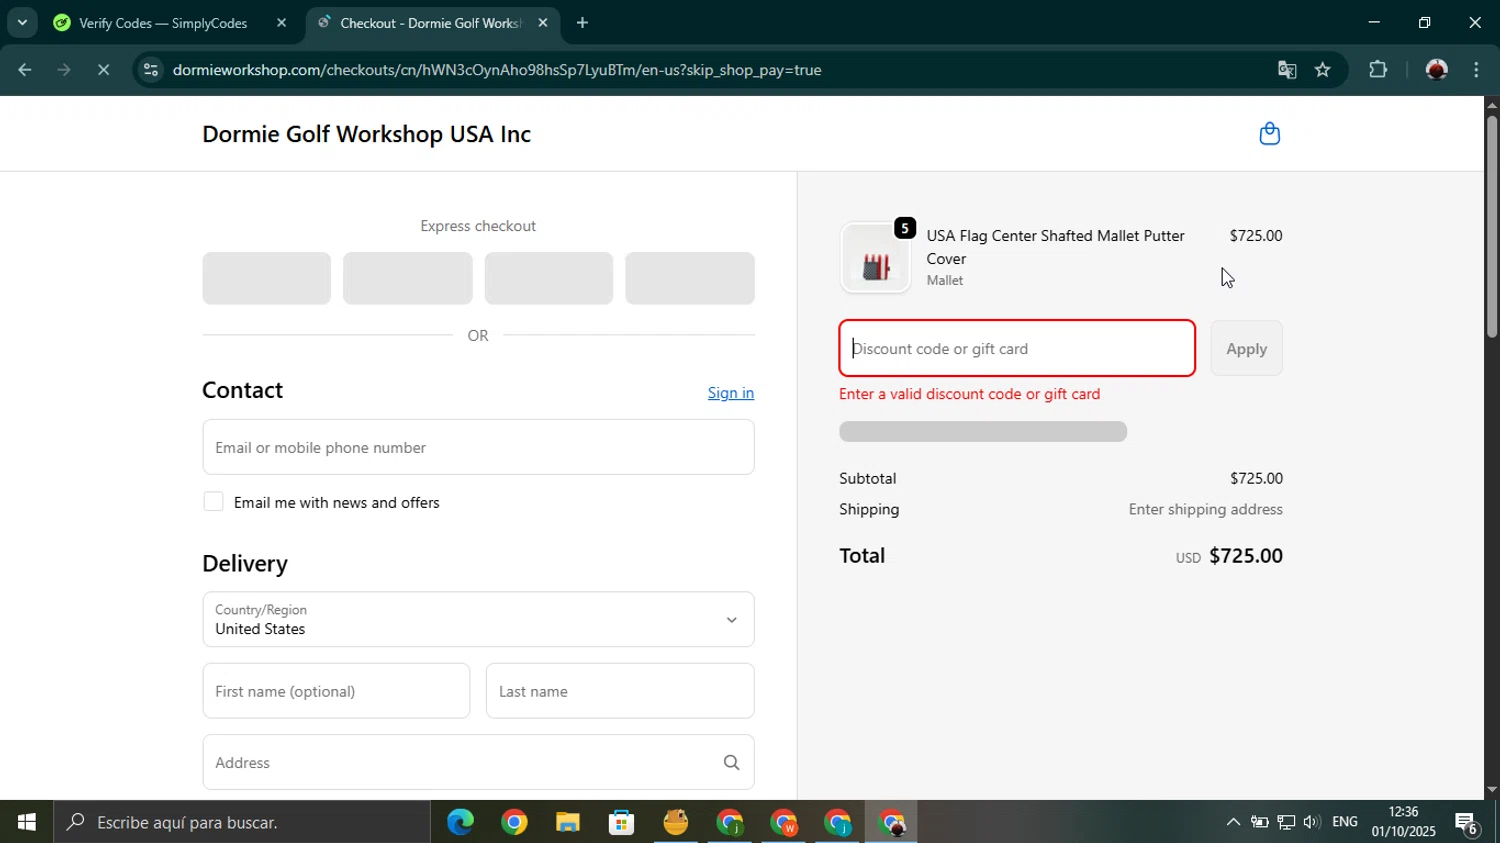Stop page loading in browser toolbar
Image resolution: width=1500 pixels, height=843 pixels.
coord(103,70)
